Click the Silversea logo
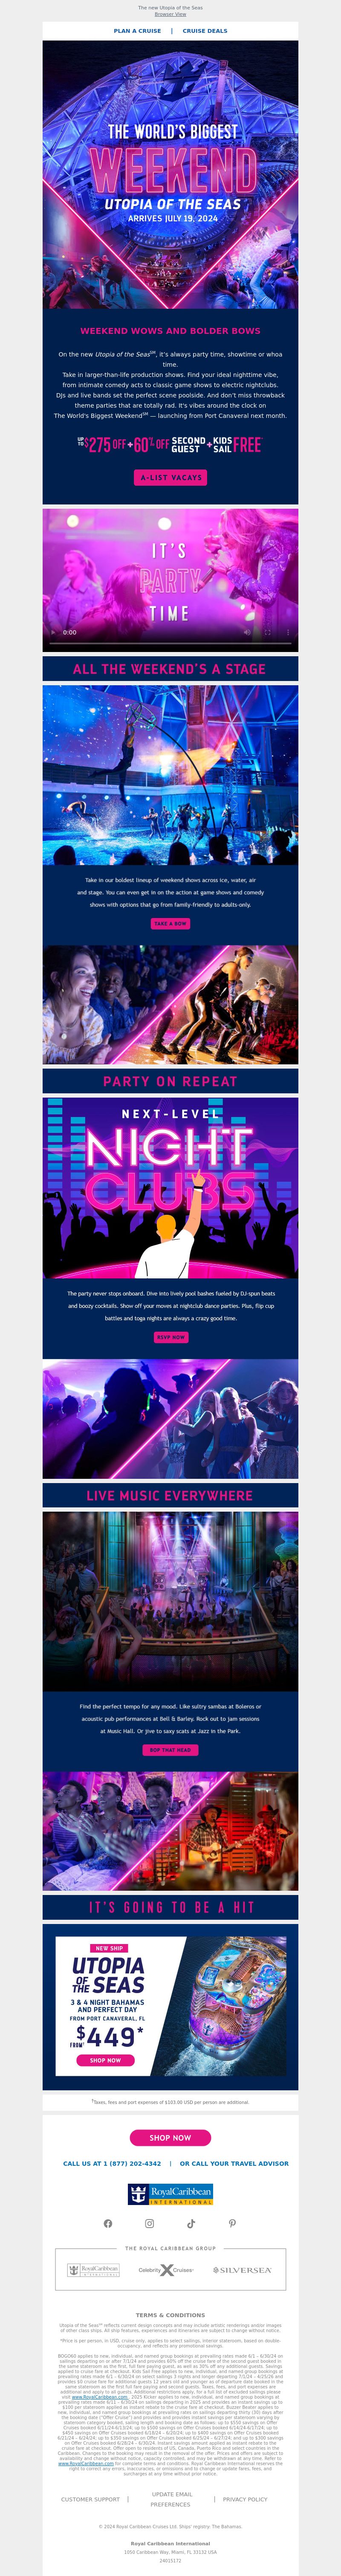The width and height of the screenshot is (341, 2576). pyautogui.click(x=242, y=2270)
